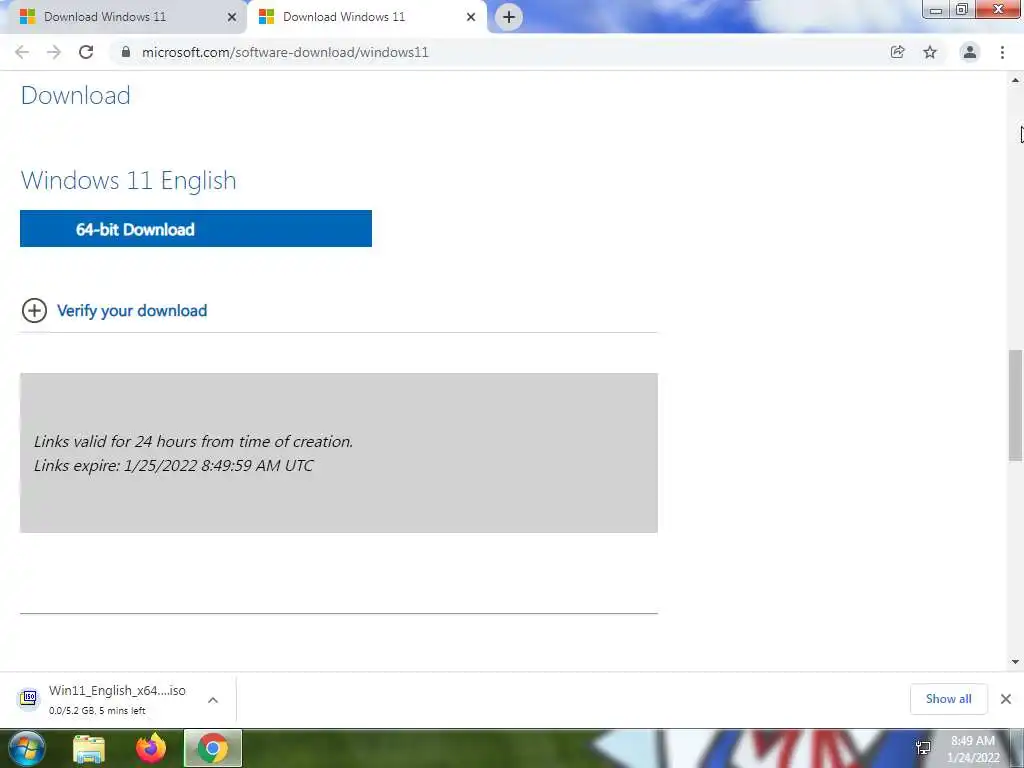Open the Win11 ISO file icon in downloads bar
This screenshot has height=768, width=1024.
[29, 698]
